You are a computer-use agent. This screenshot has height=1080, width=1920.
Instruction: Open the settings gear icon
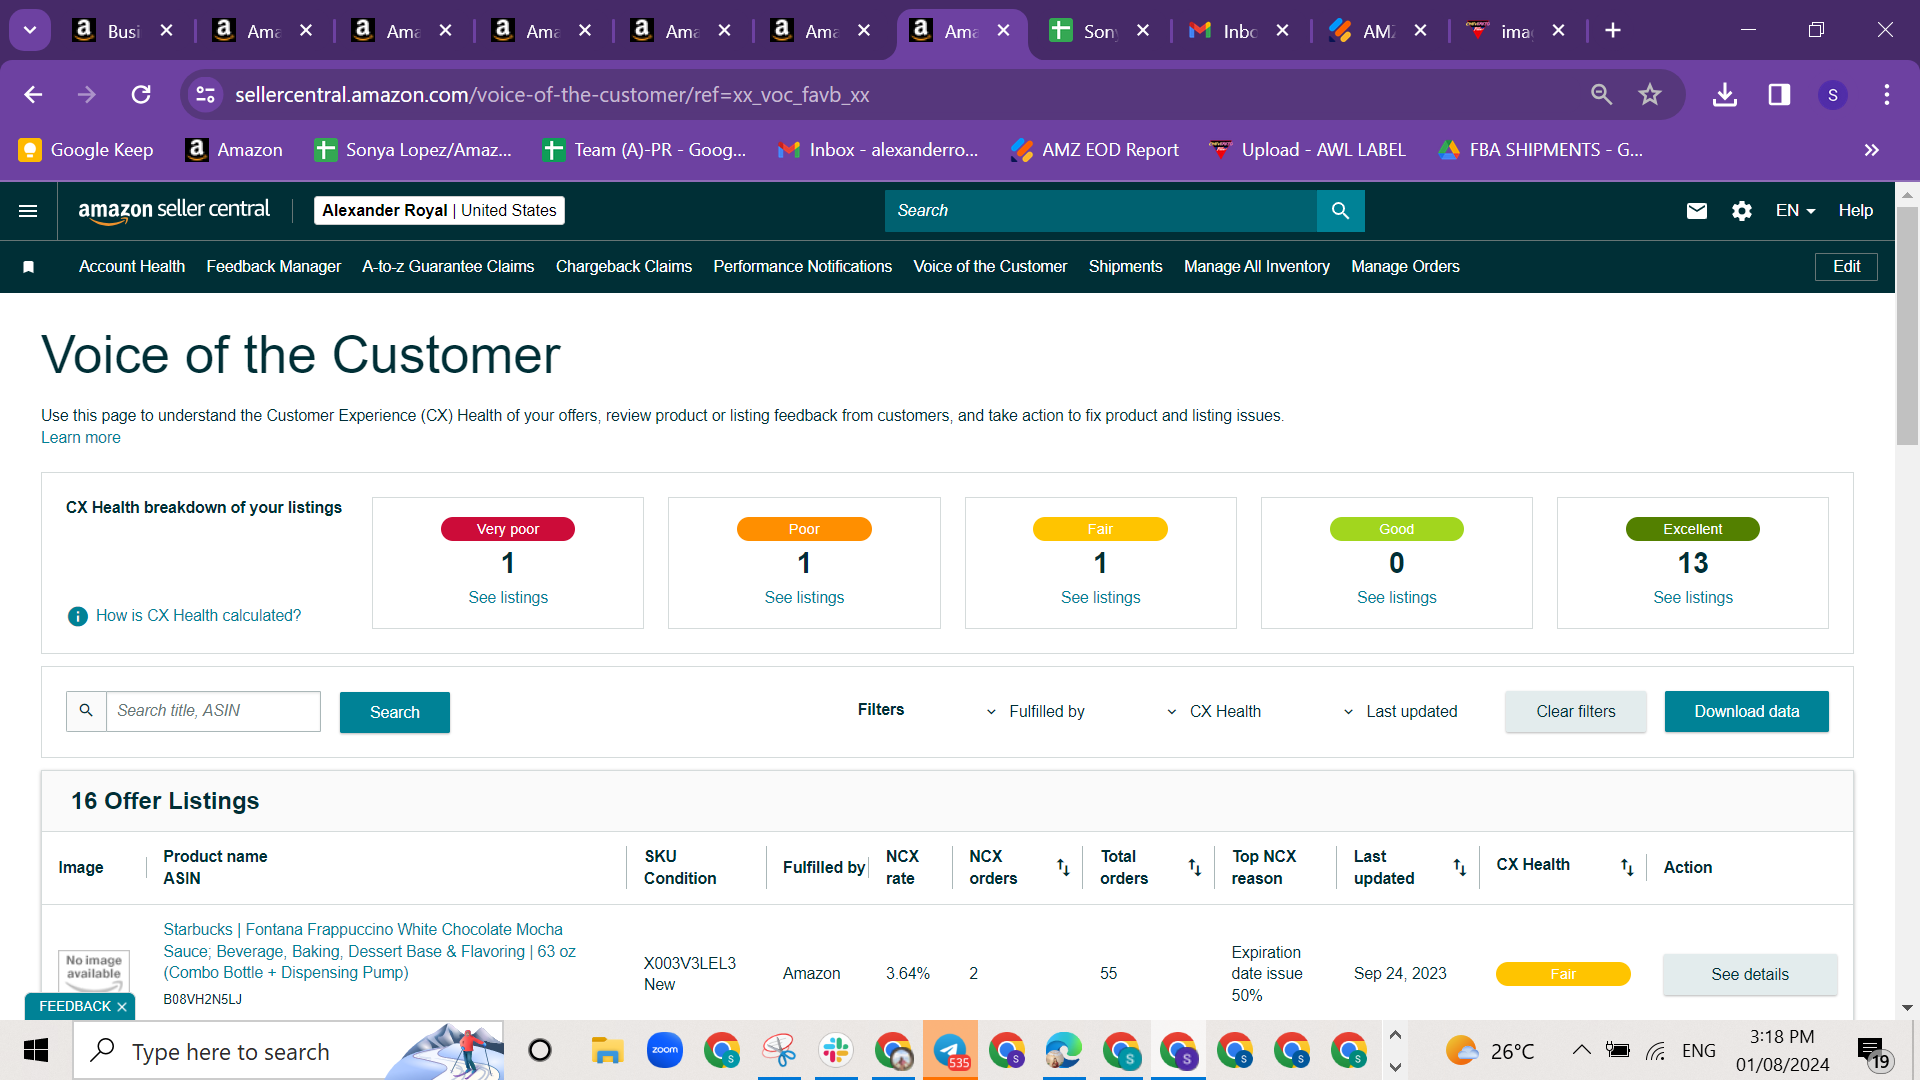1742,211
